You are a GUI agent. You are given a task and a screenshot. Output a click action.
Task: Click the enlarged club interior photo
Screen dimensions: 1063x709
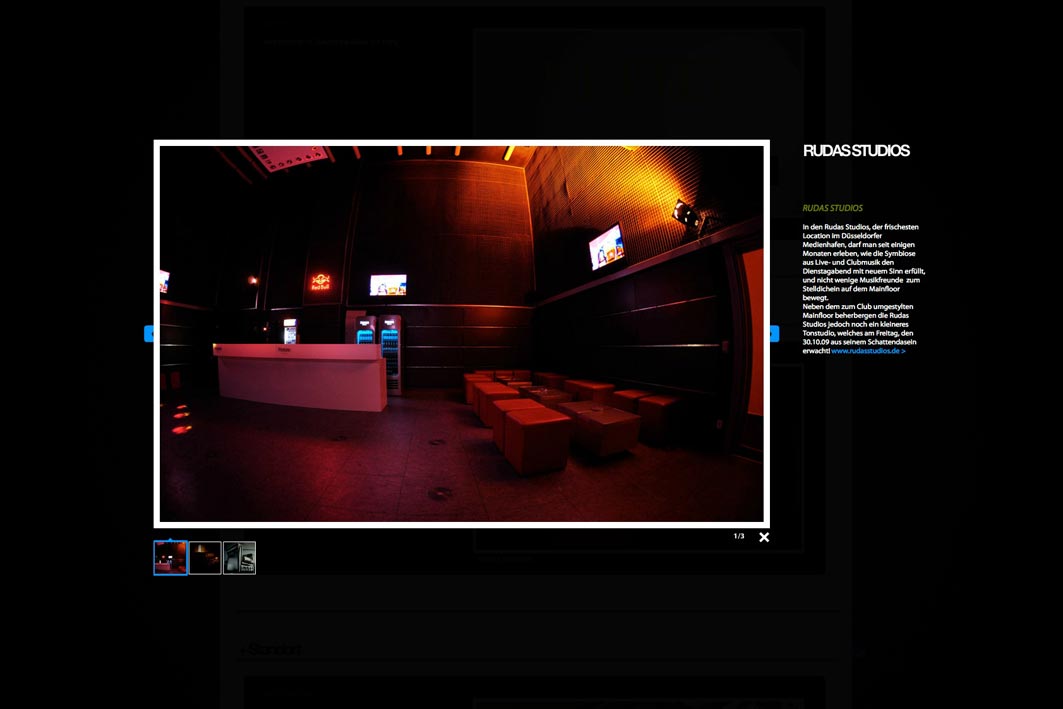460,335
